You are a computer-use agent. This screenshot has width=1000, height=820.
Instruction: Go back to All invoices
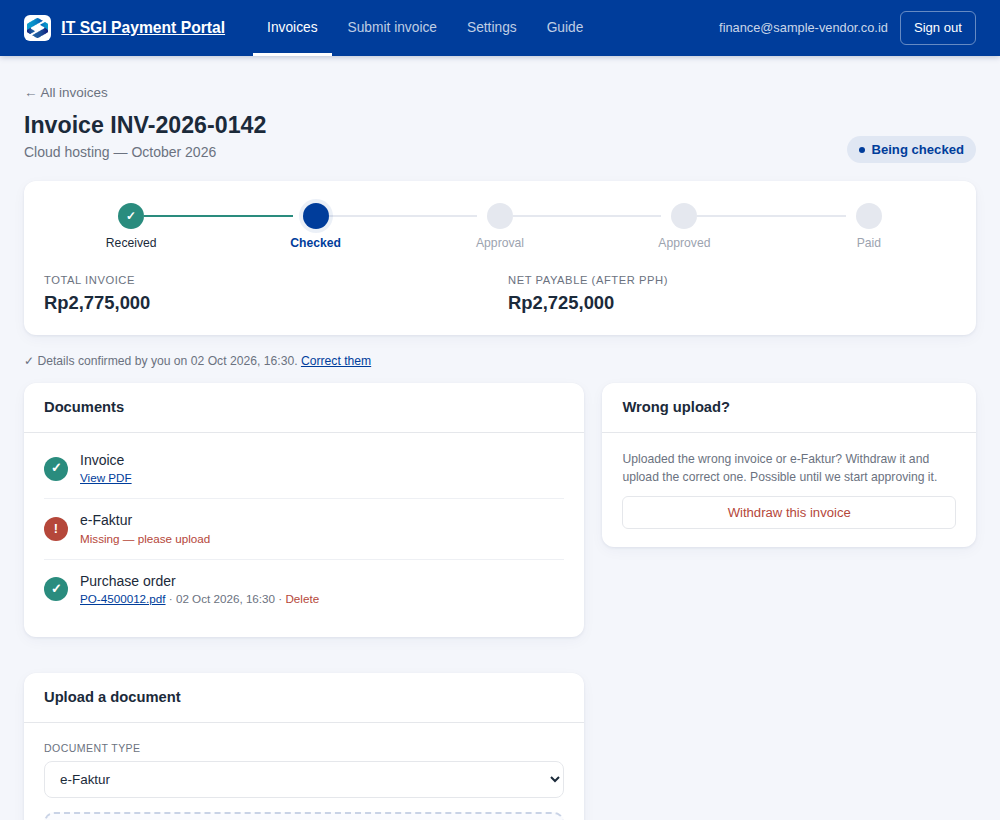tap(66, 93)
